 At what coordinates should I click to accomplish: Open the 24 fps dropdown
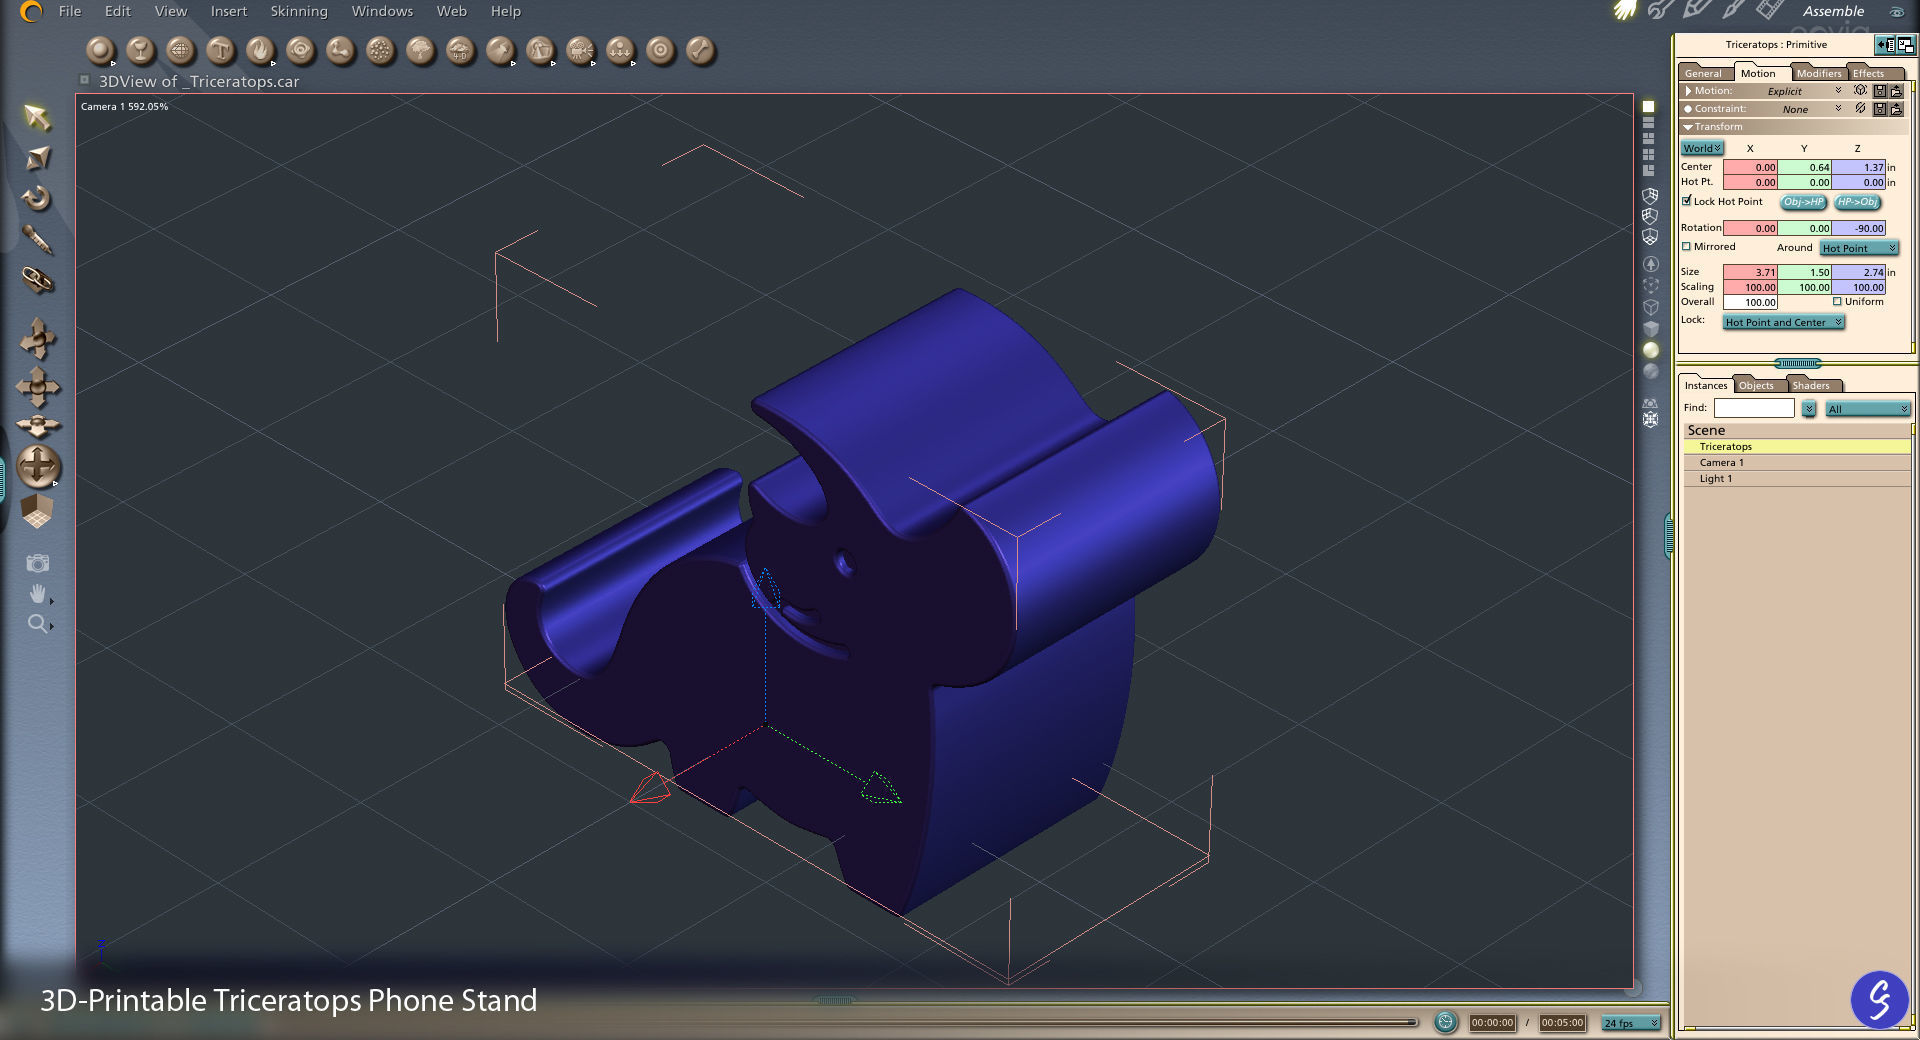[1631, 1023]
